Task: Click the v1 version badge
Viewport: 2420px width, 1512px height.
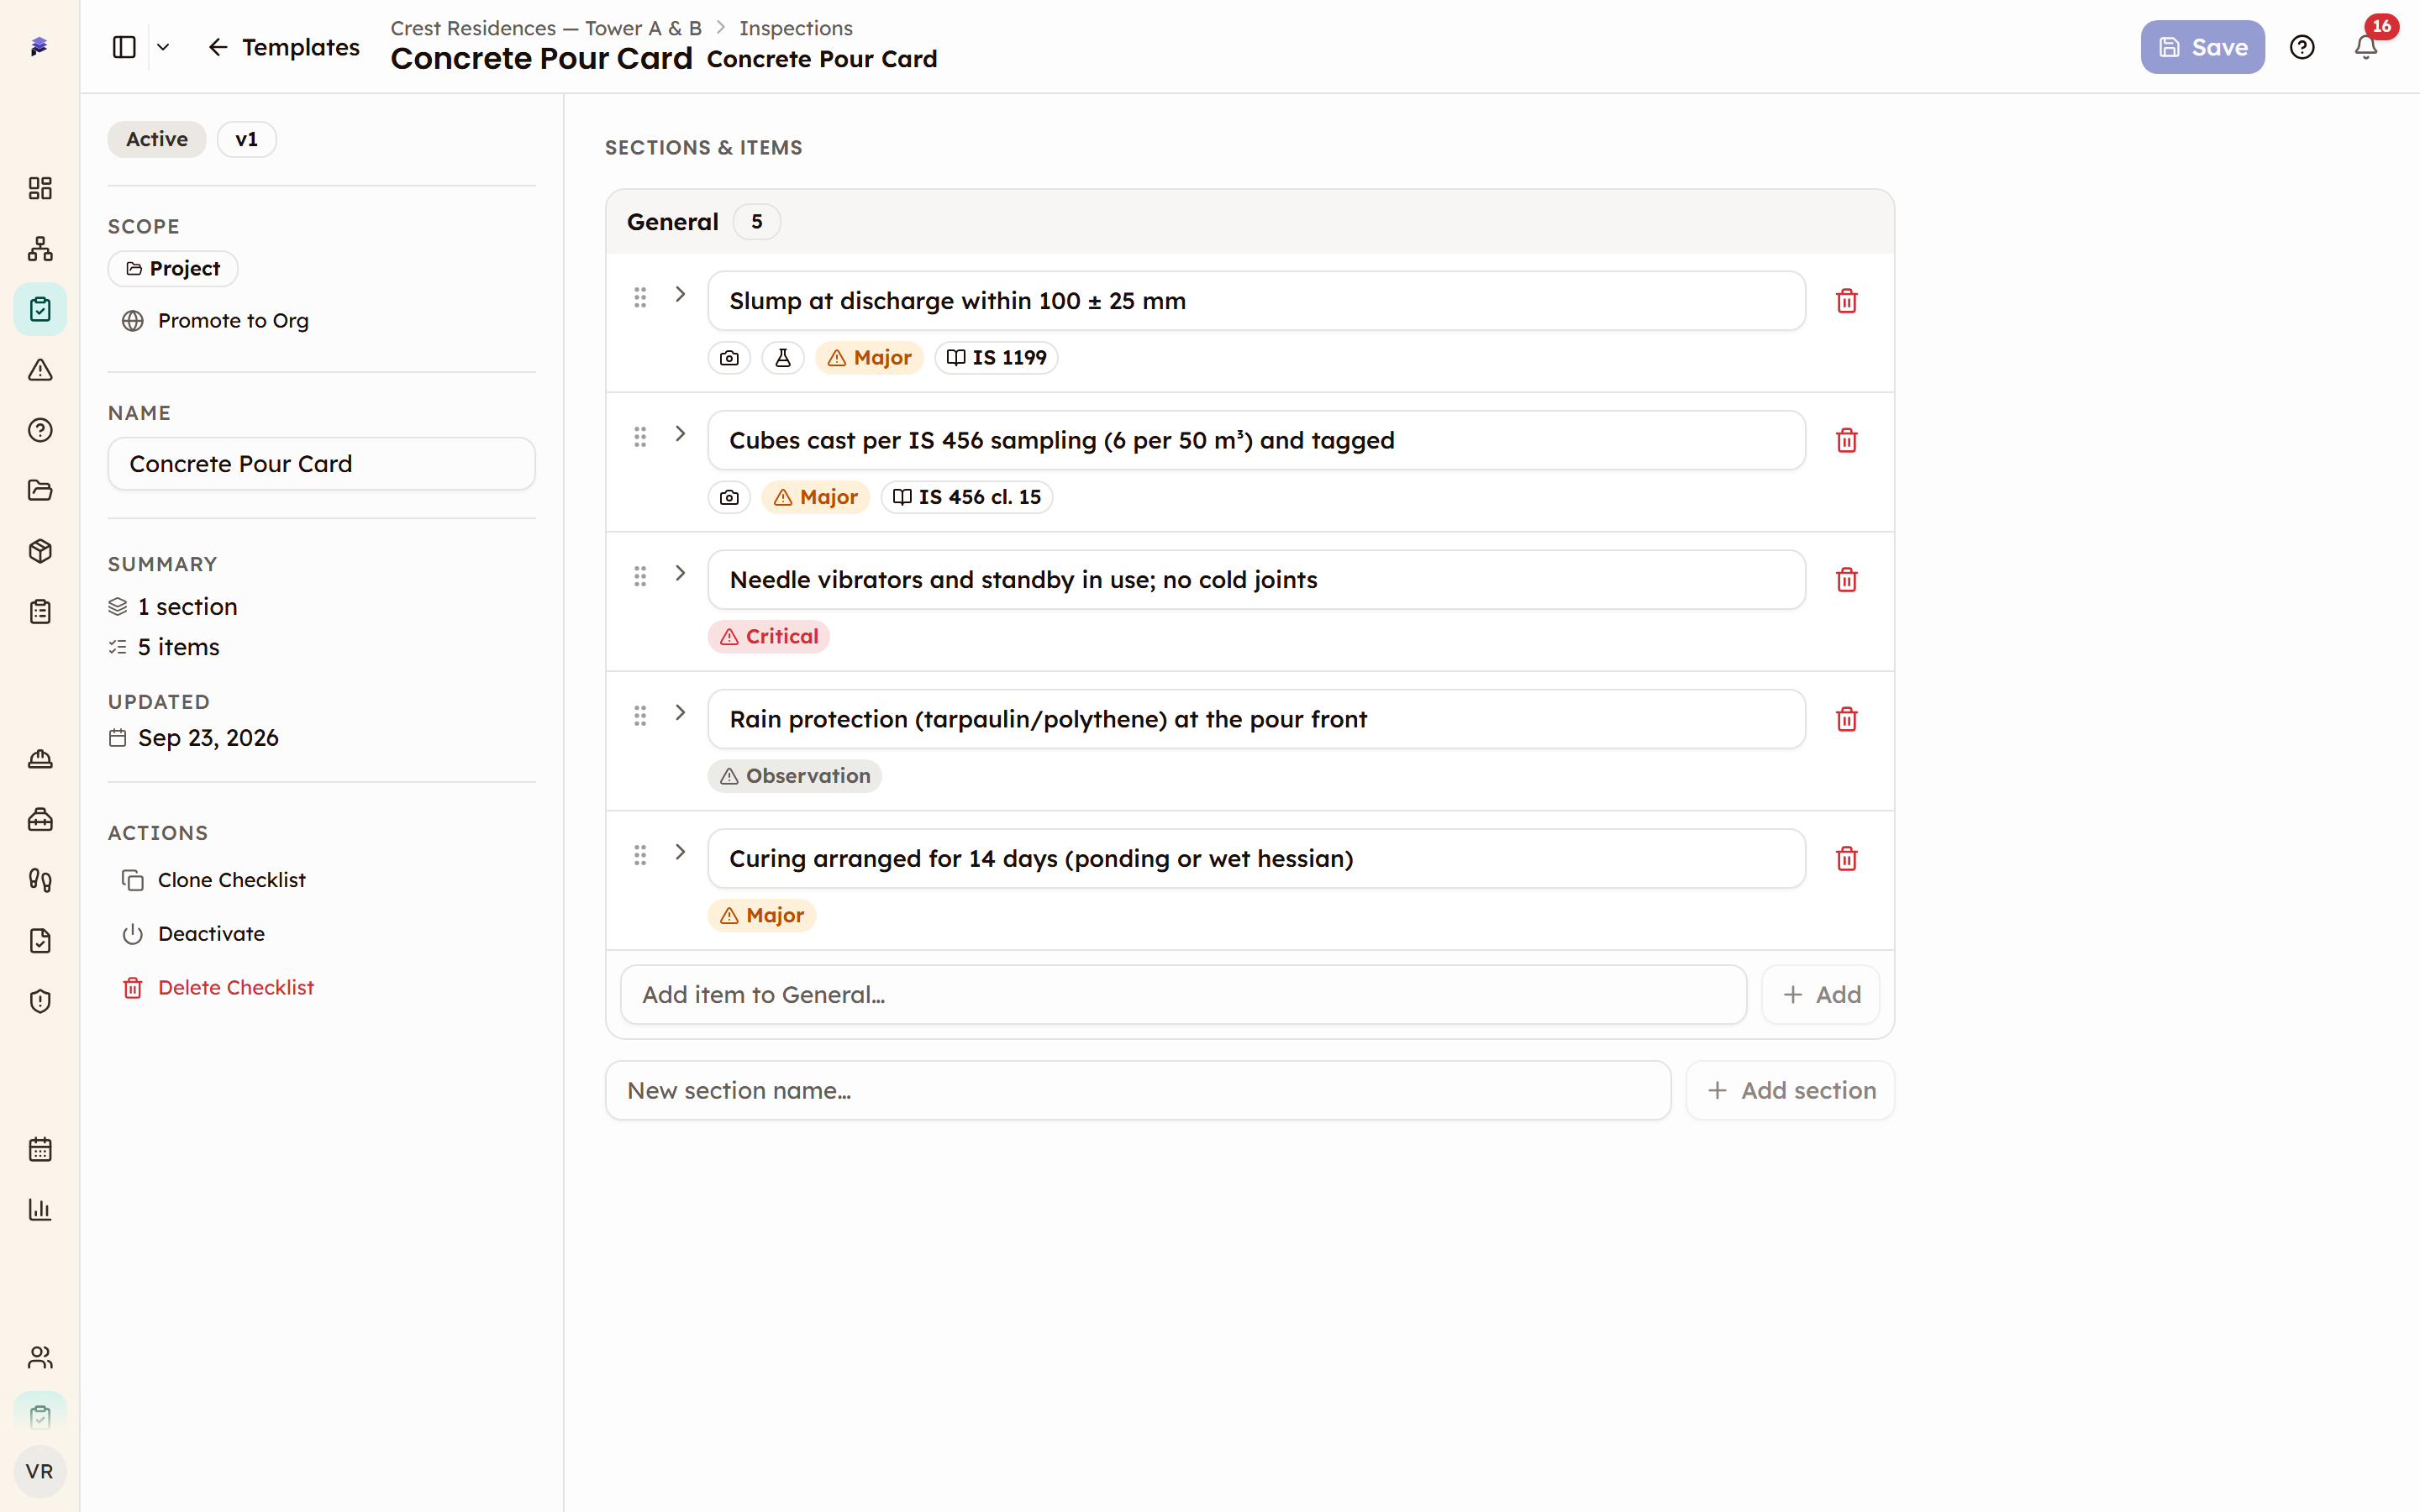Action: pyautogui.click(x=246, y=139)
